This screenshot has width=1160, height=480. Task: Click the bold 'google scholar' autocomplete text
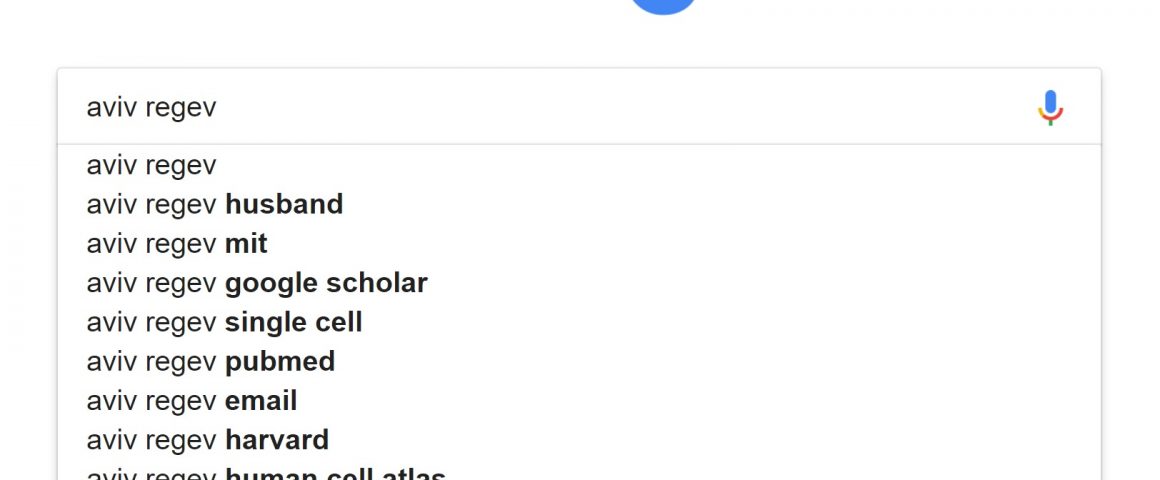326,283
